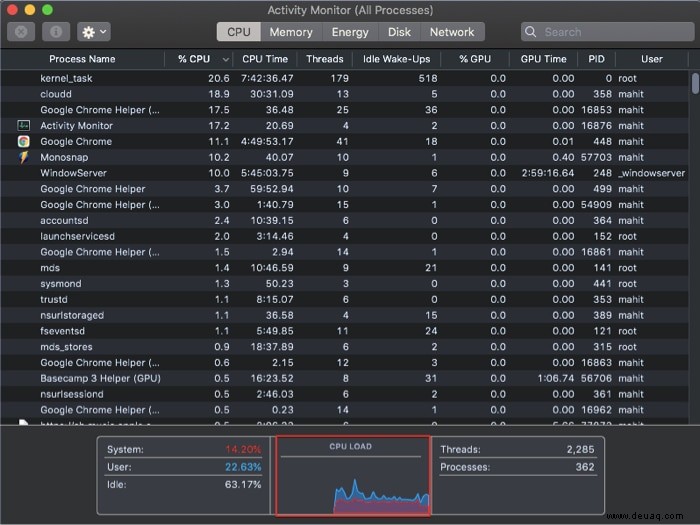Image resolution: width=700 pixels, height=525 pixels.
Task: Sort by User column header
Action: click(652, 59)
